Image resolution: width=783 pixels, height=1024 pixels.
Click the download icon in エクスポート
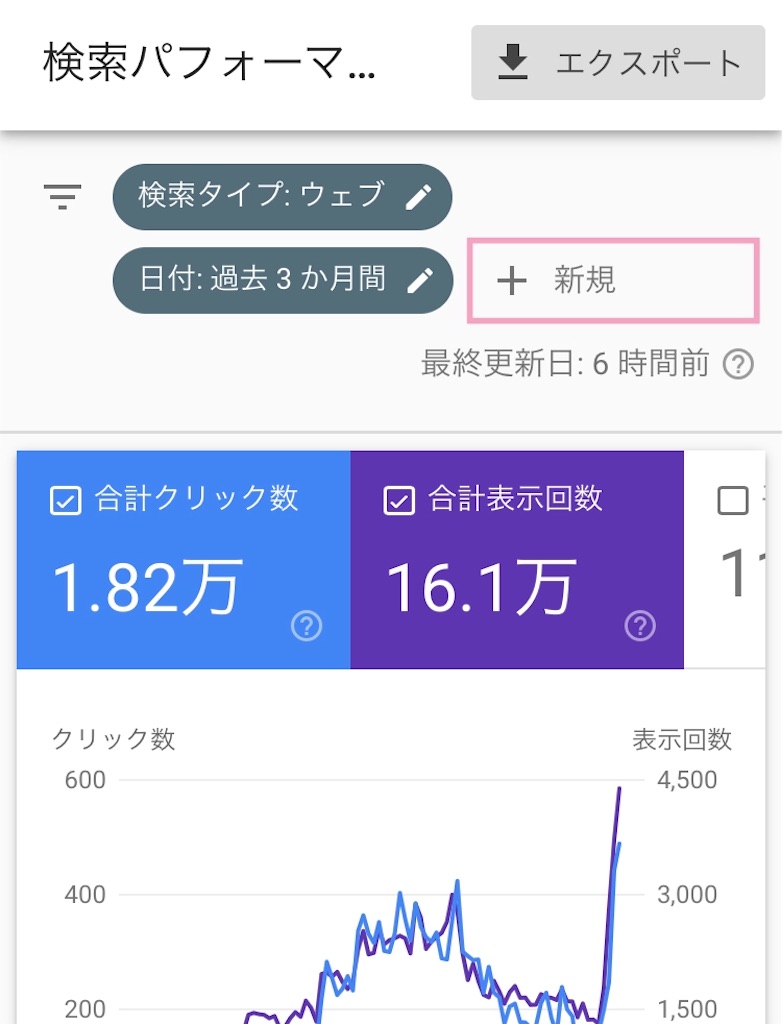(513, 62)
